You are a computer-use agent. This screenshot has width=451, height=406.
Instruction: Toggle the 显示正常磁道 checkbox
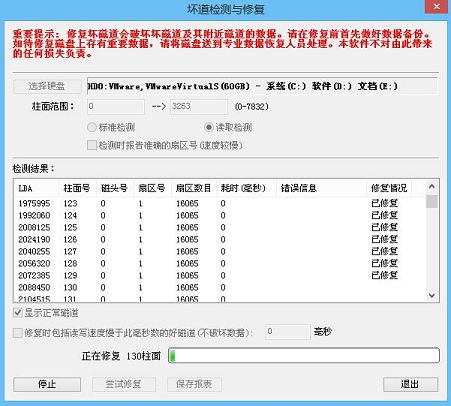[18, 313]
